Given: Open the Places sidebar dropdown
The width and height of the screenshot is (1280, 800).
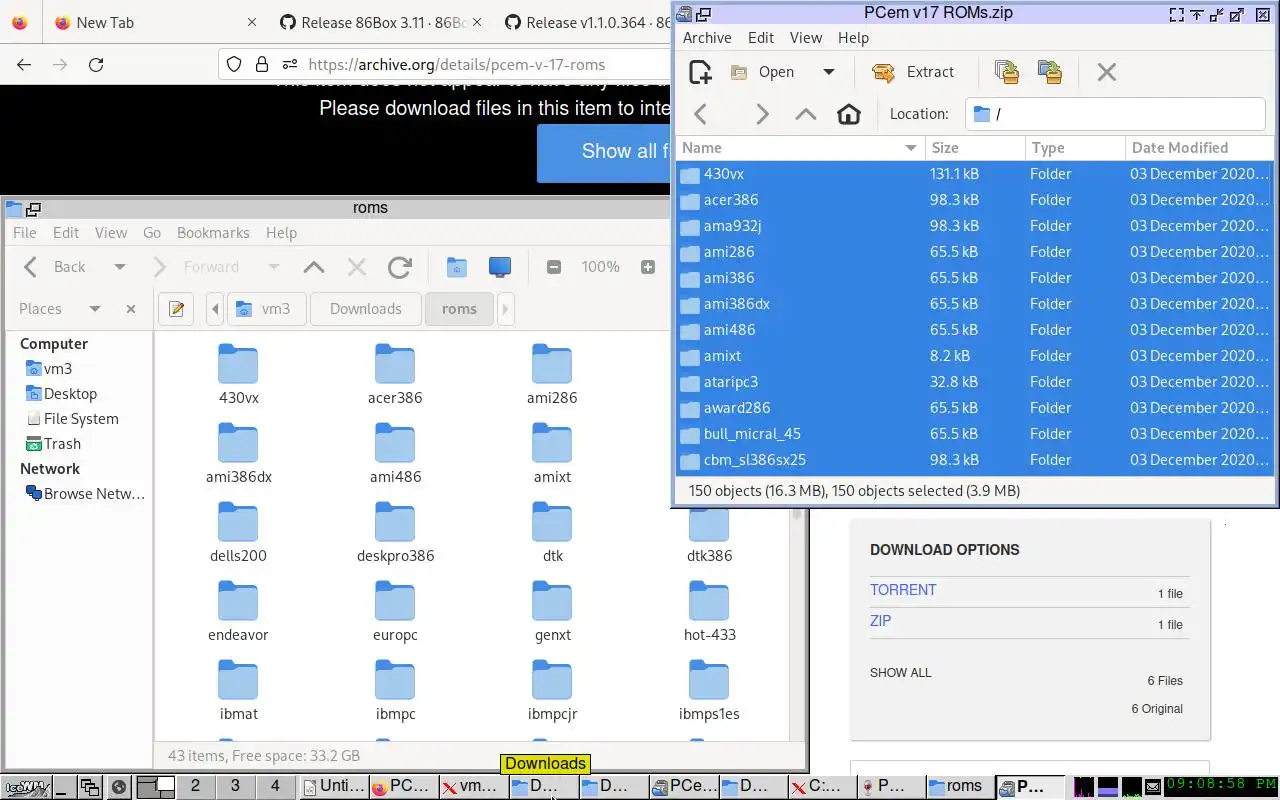Looking at the screenshot, I should 94,309.
